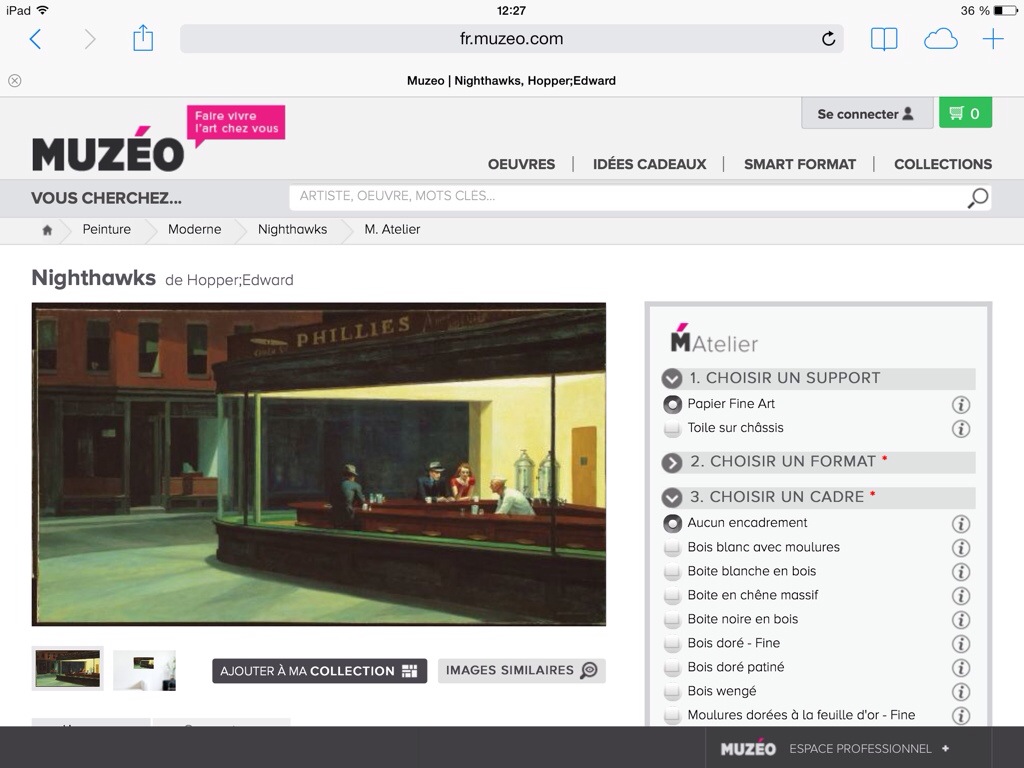Show info for Boite noire en bois
The image size is (1024, 768).
961,620
